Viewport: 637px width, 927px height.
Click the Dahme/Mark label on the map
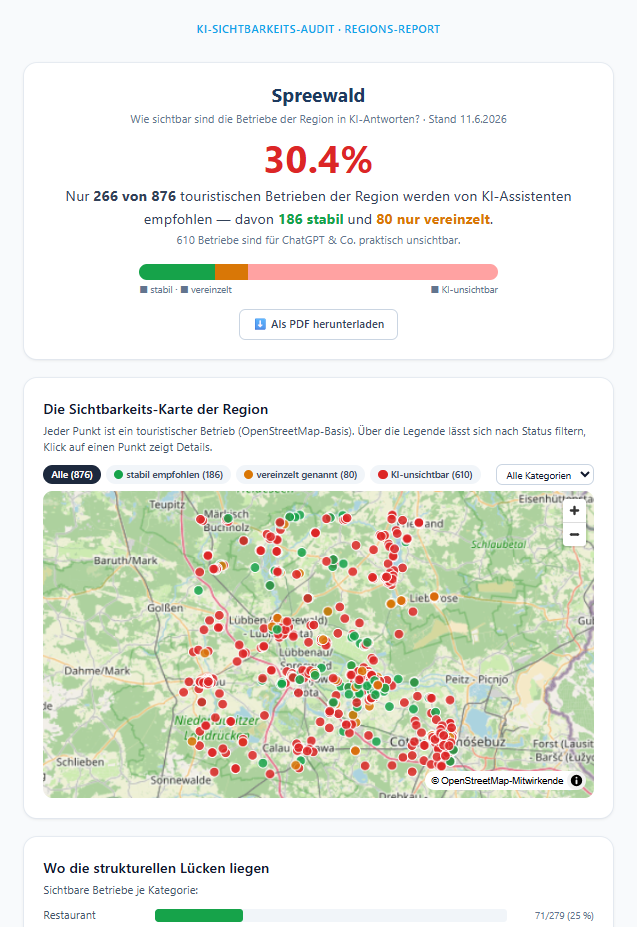pyautogui.click(x=97, y=670)
